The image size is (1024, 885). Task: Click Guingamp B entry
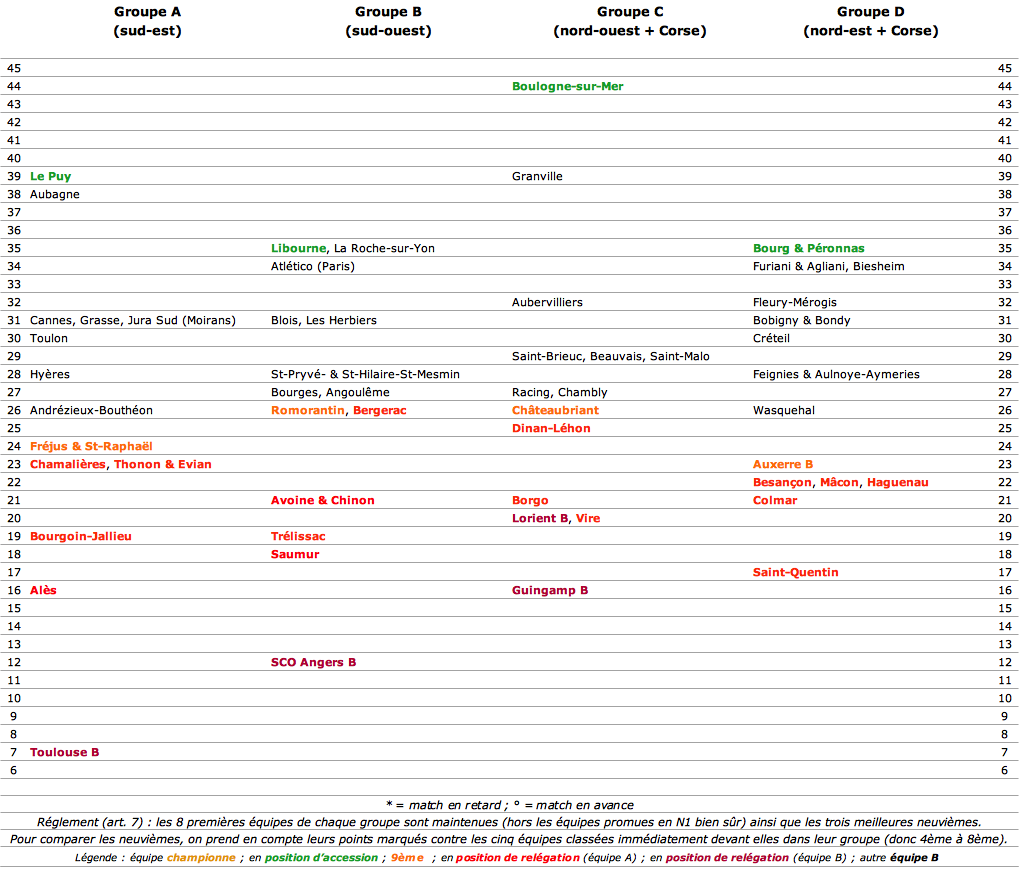[550, 590]
